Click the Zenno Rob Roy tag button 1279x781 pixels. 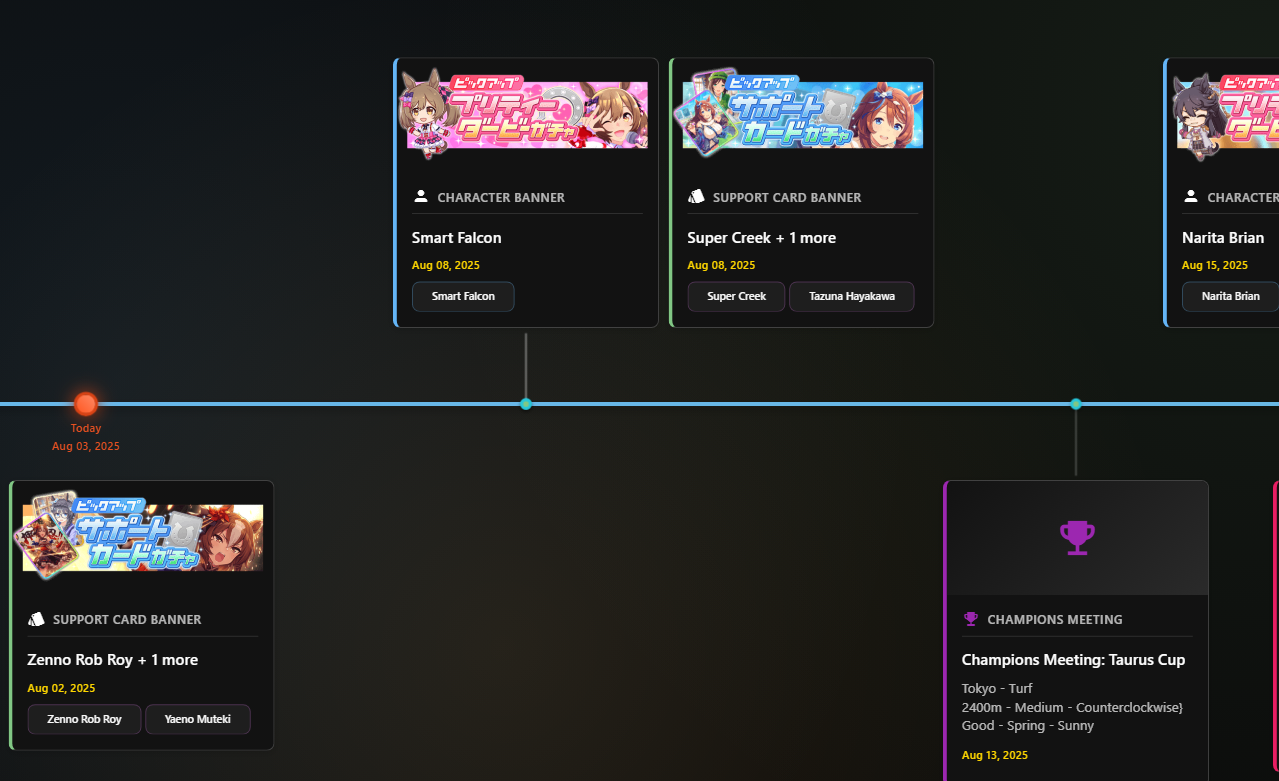click(84, 719)
